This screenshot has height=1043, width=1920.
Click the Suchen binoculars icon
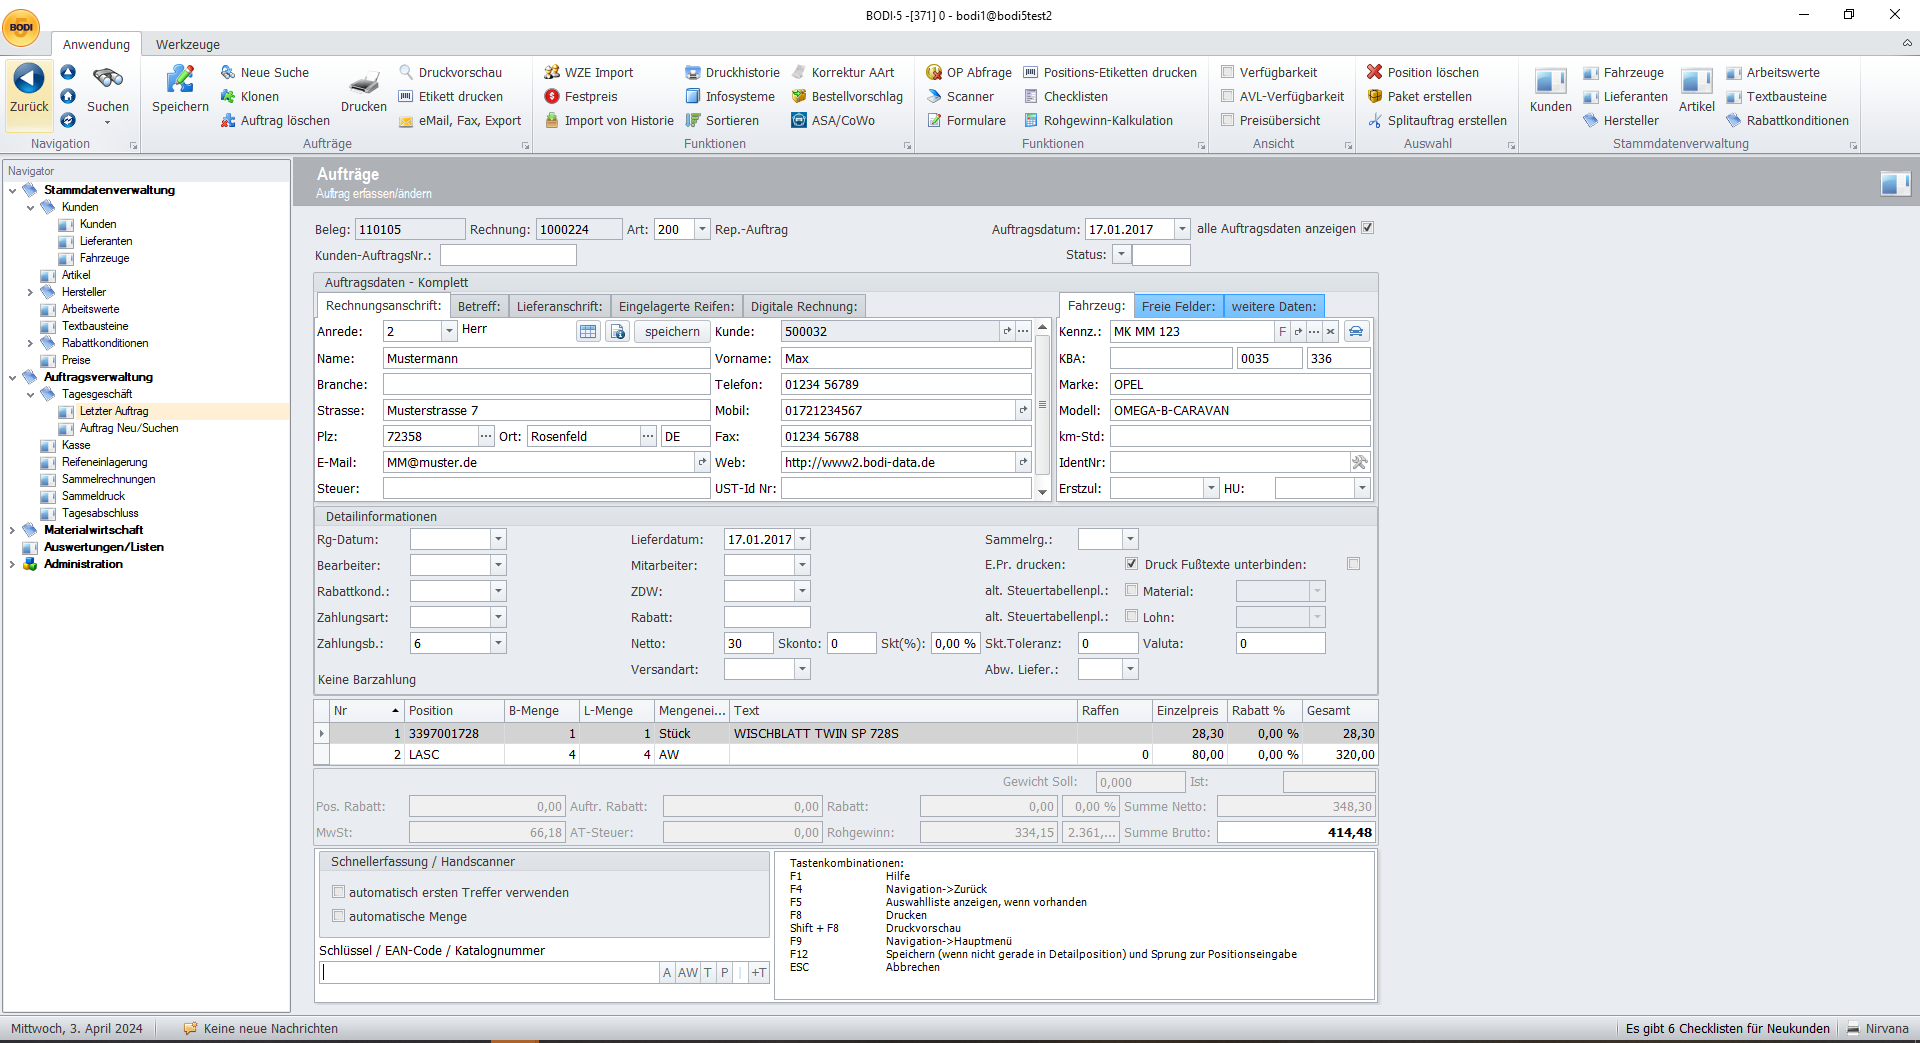click(107, 80)
